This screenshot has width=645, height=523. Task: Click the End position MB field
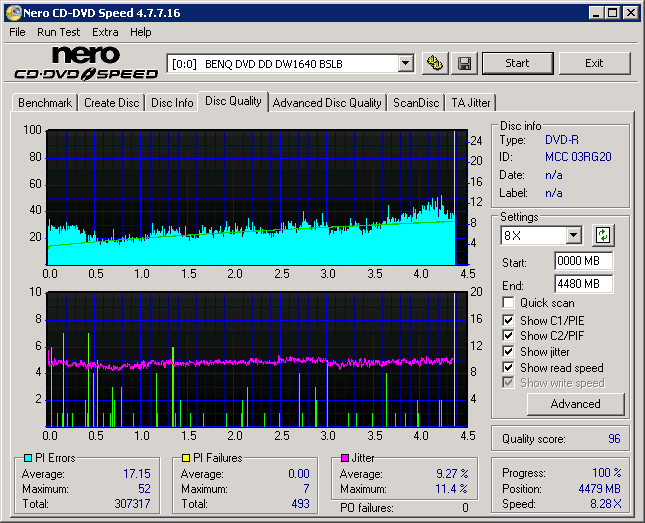(583, 284)
